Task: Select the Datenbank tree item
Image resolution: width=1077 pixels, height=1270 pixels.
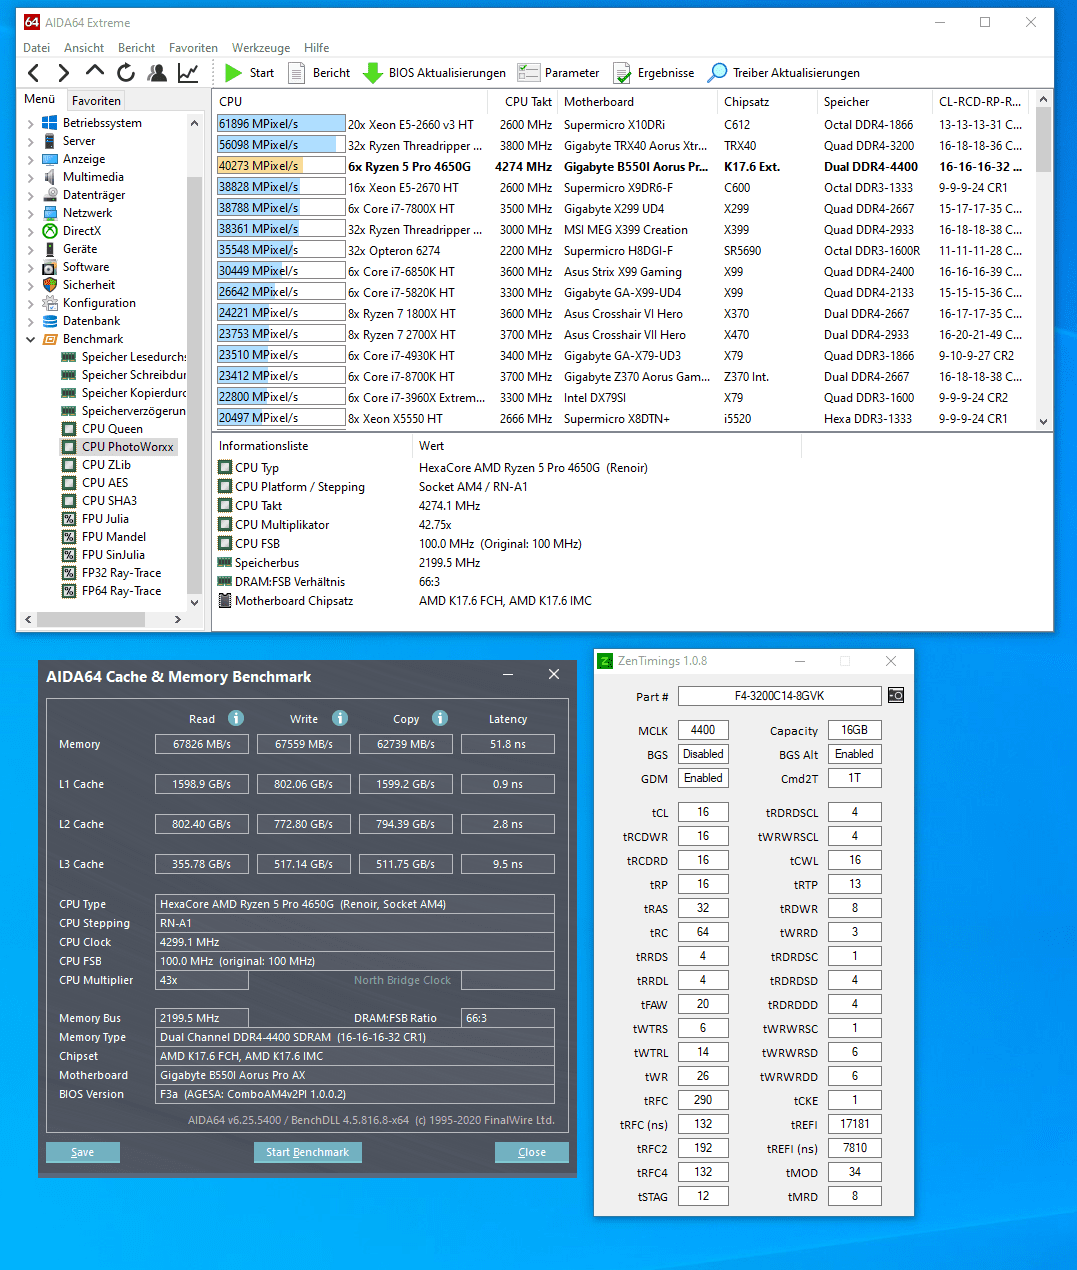Action: tap(81, 321)
